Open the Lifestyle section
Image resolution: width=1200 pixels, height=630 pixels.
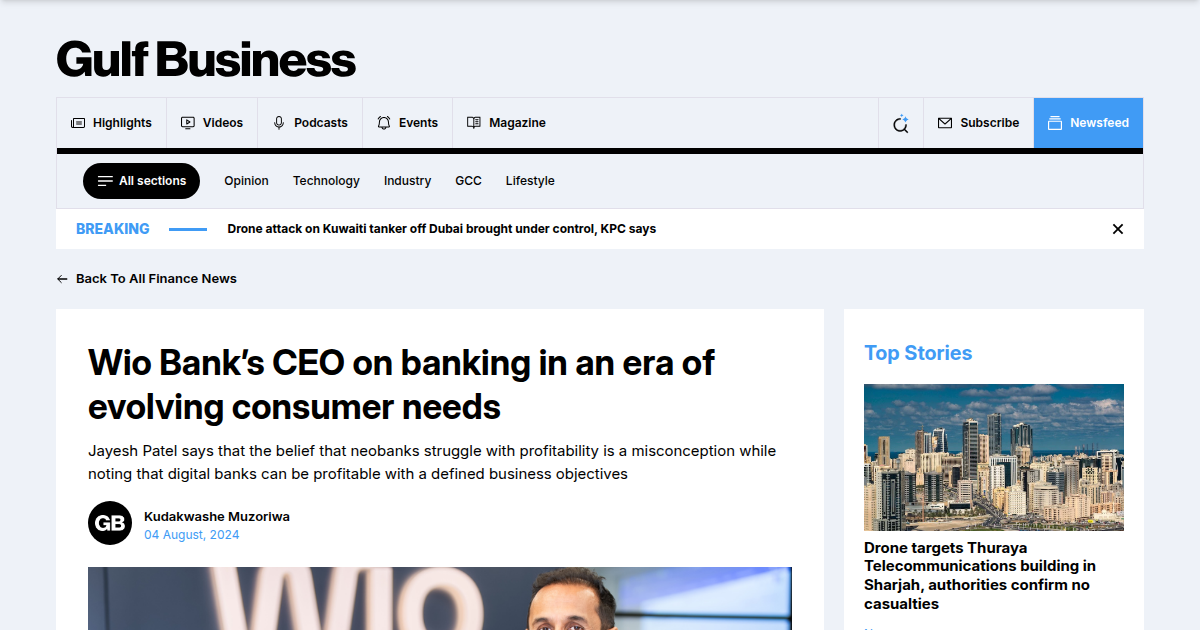(530, 181)
